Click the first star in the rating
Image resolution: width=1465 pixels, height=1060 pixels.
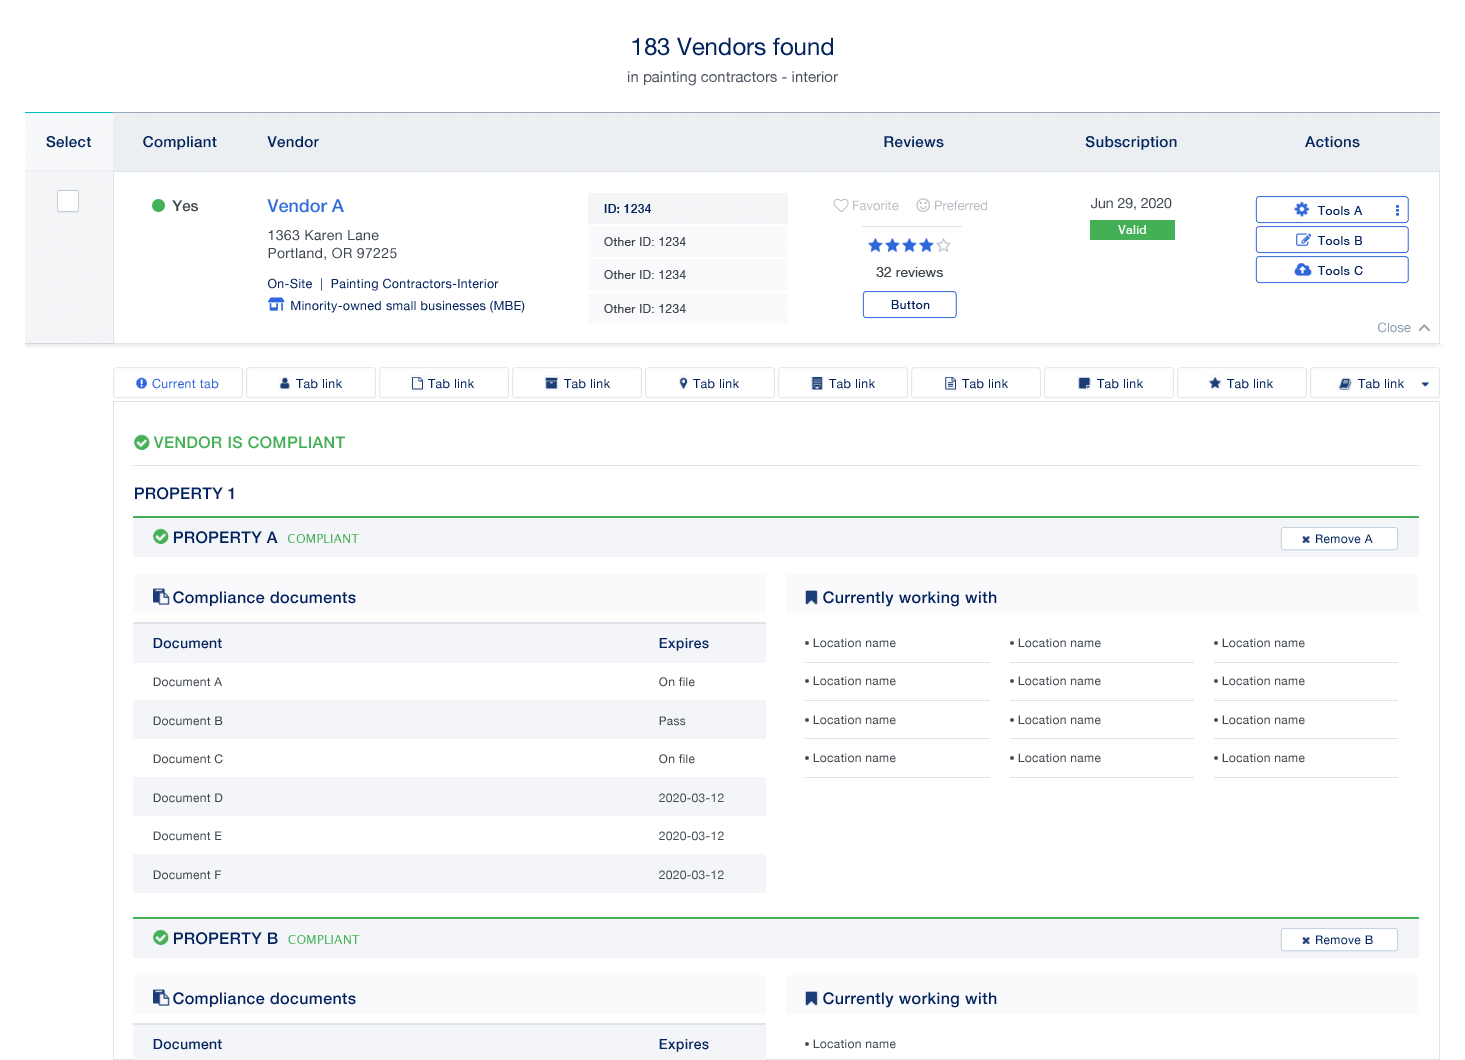pyautogui.click(x=875, y=246)
